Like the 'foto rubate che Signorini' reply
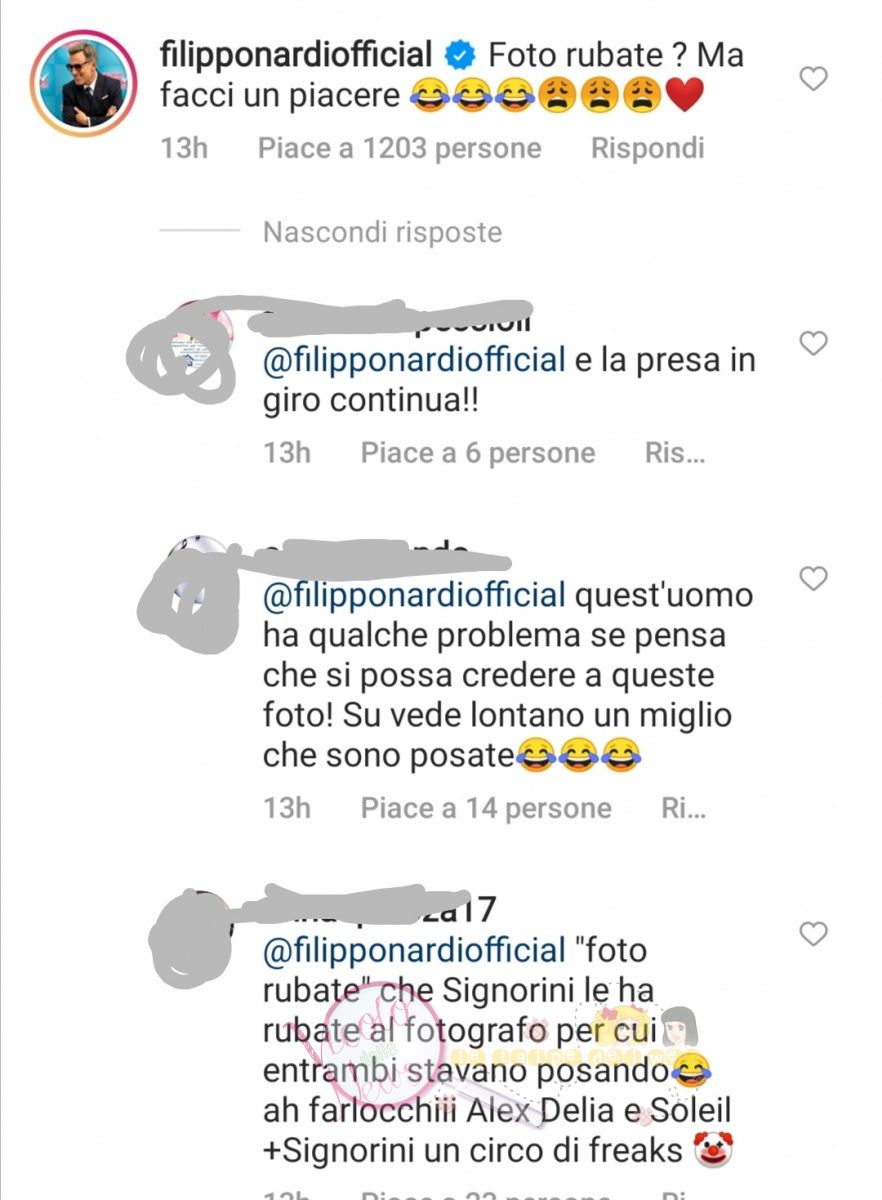The height and width of the screenshot is (1200, 882). click(x=814, y=934)
